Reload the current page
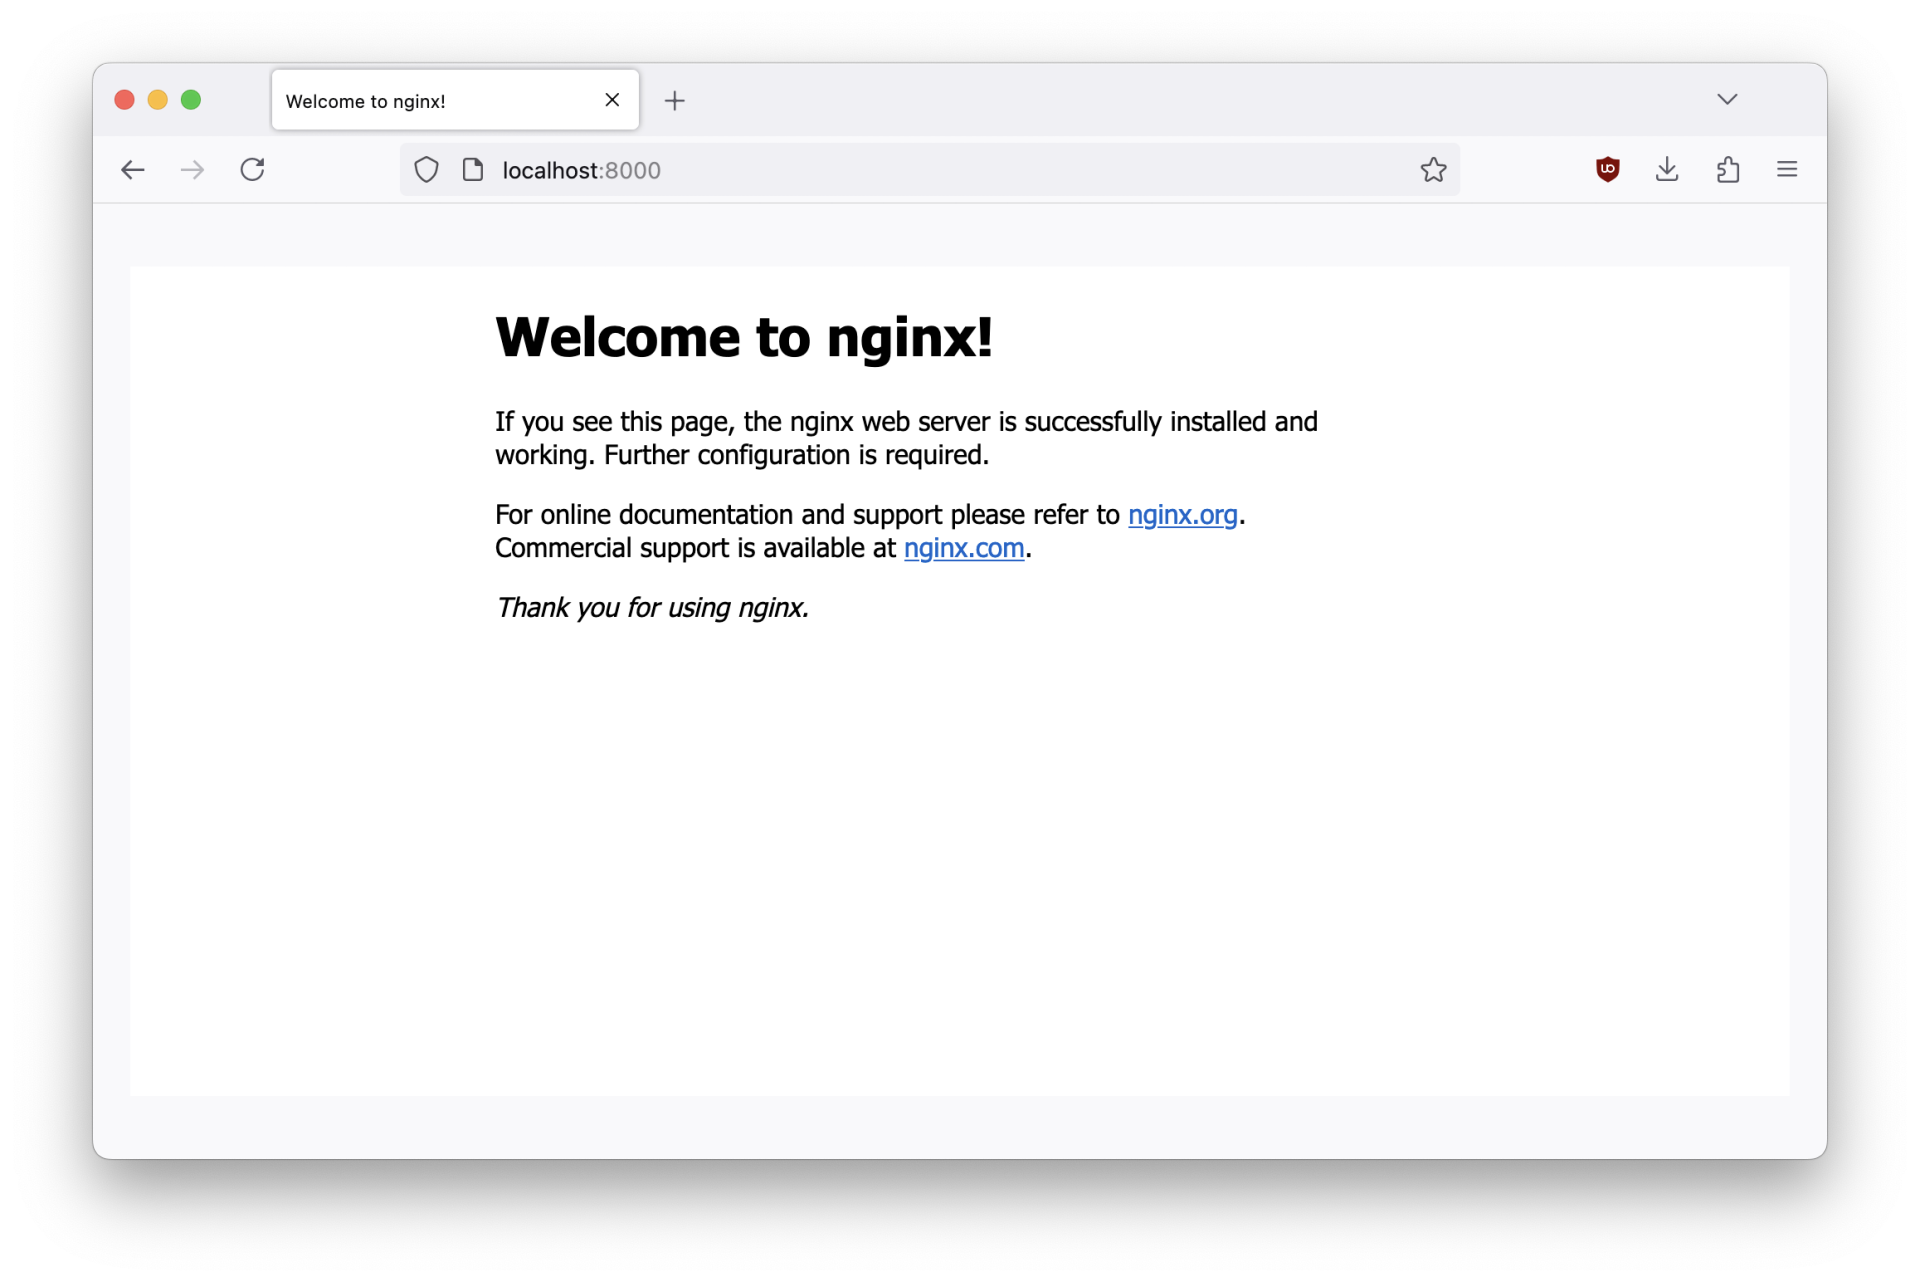The width and height of the screenshot is (1920, 1282). coord(252,169)
